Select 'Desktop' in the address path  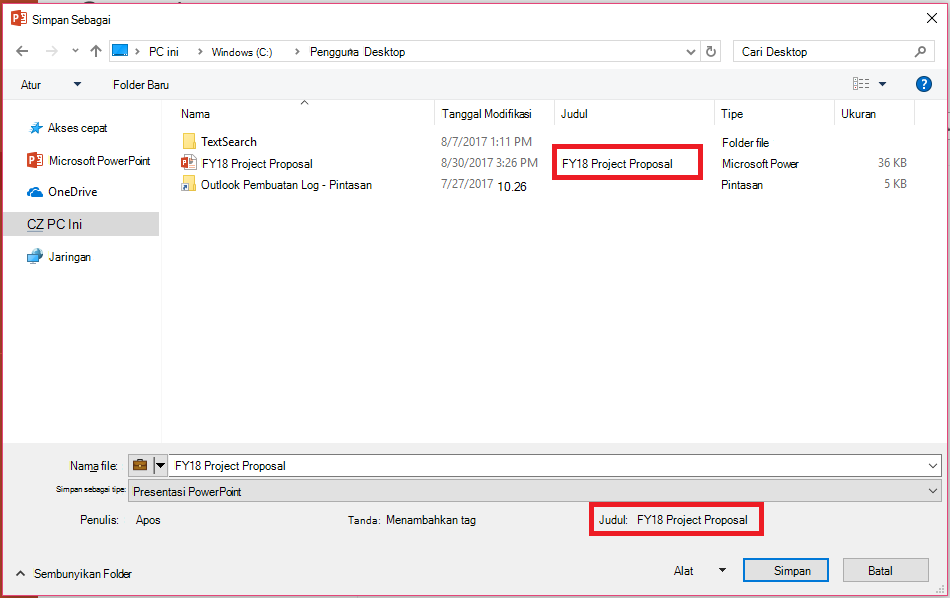pos(385,52)
